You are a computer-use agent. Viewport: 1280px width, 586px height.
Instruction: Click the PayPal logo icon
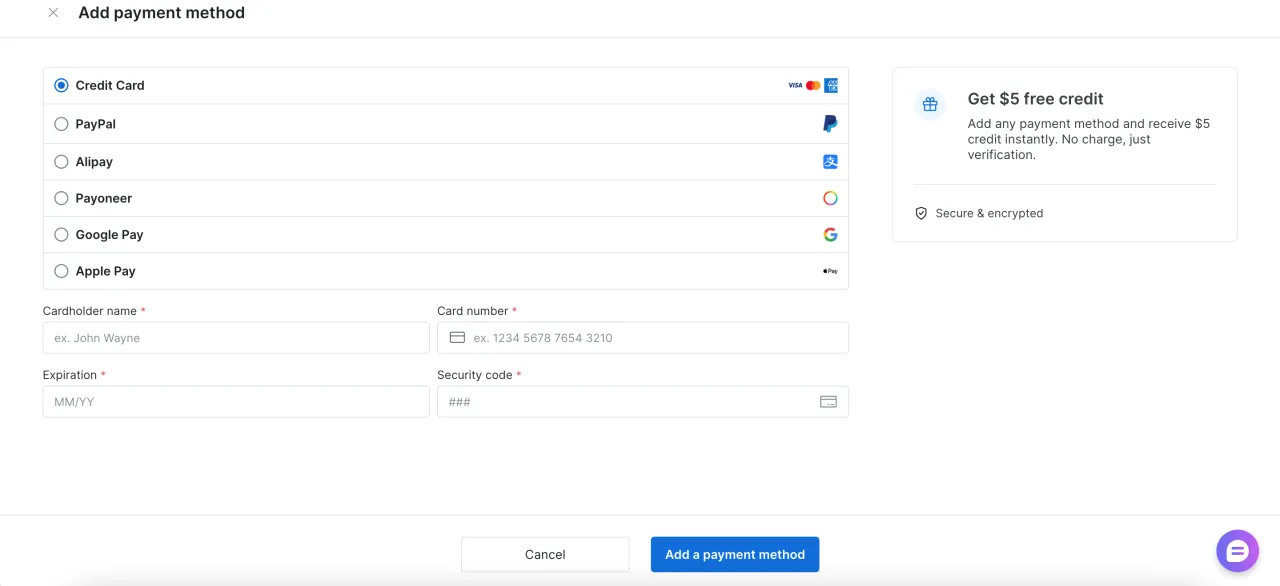[x=830, y=124]
